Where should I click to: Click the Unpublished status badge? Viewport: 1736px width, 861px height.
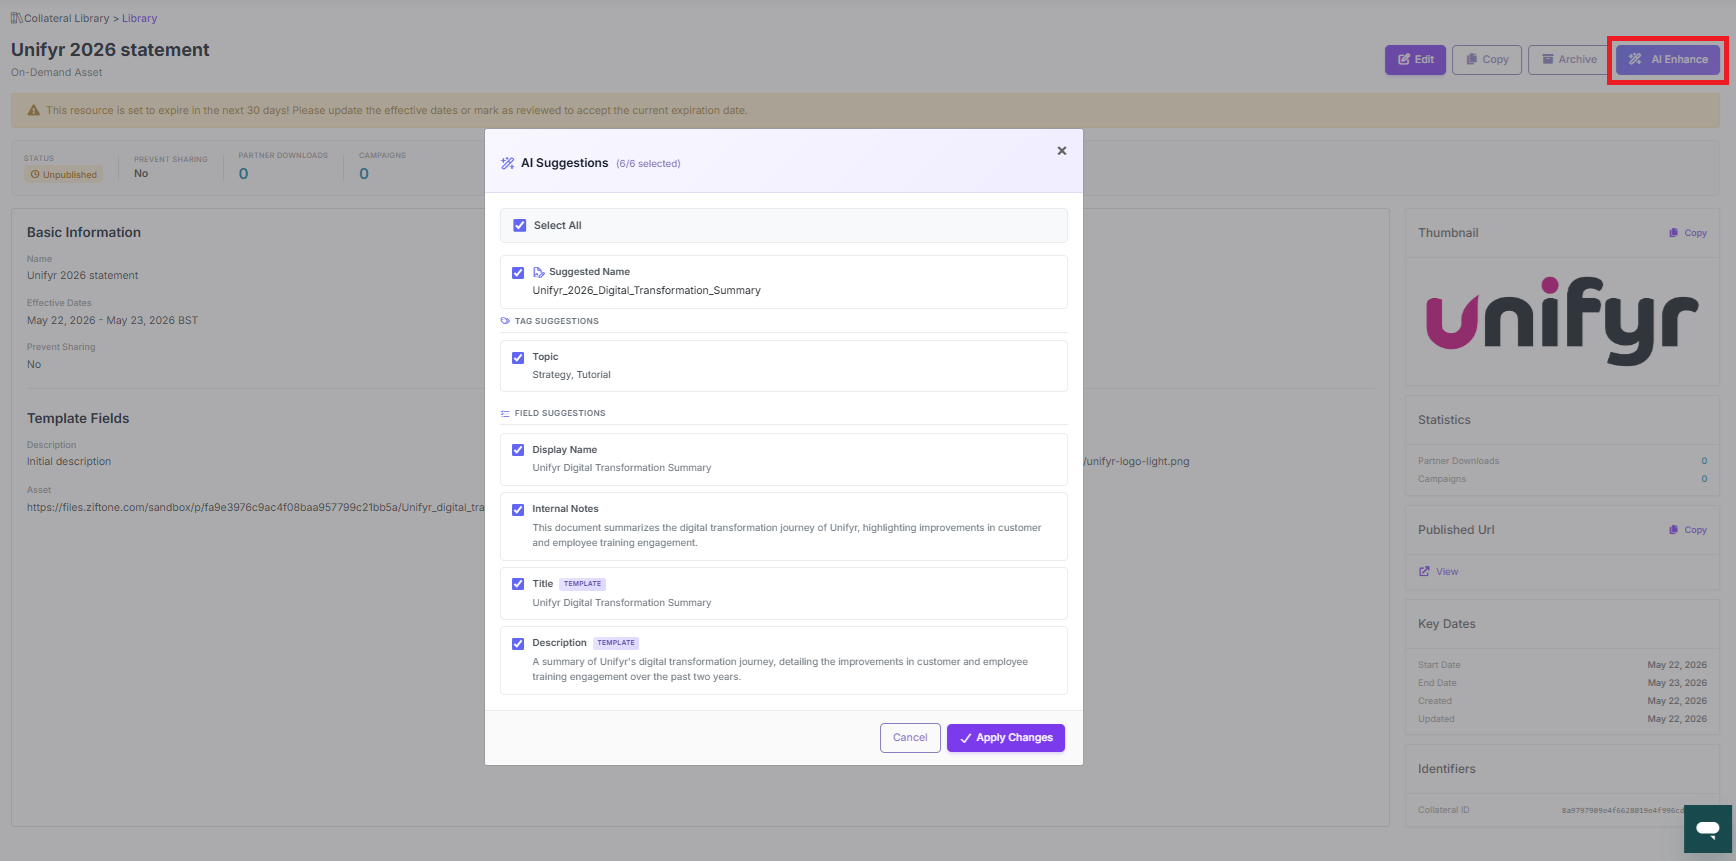pyautogui.click(x=63, y=175)
